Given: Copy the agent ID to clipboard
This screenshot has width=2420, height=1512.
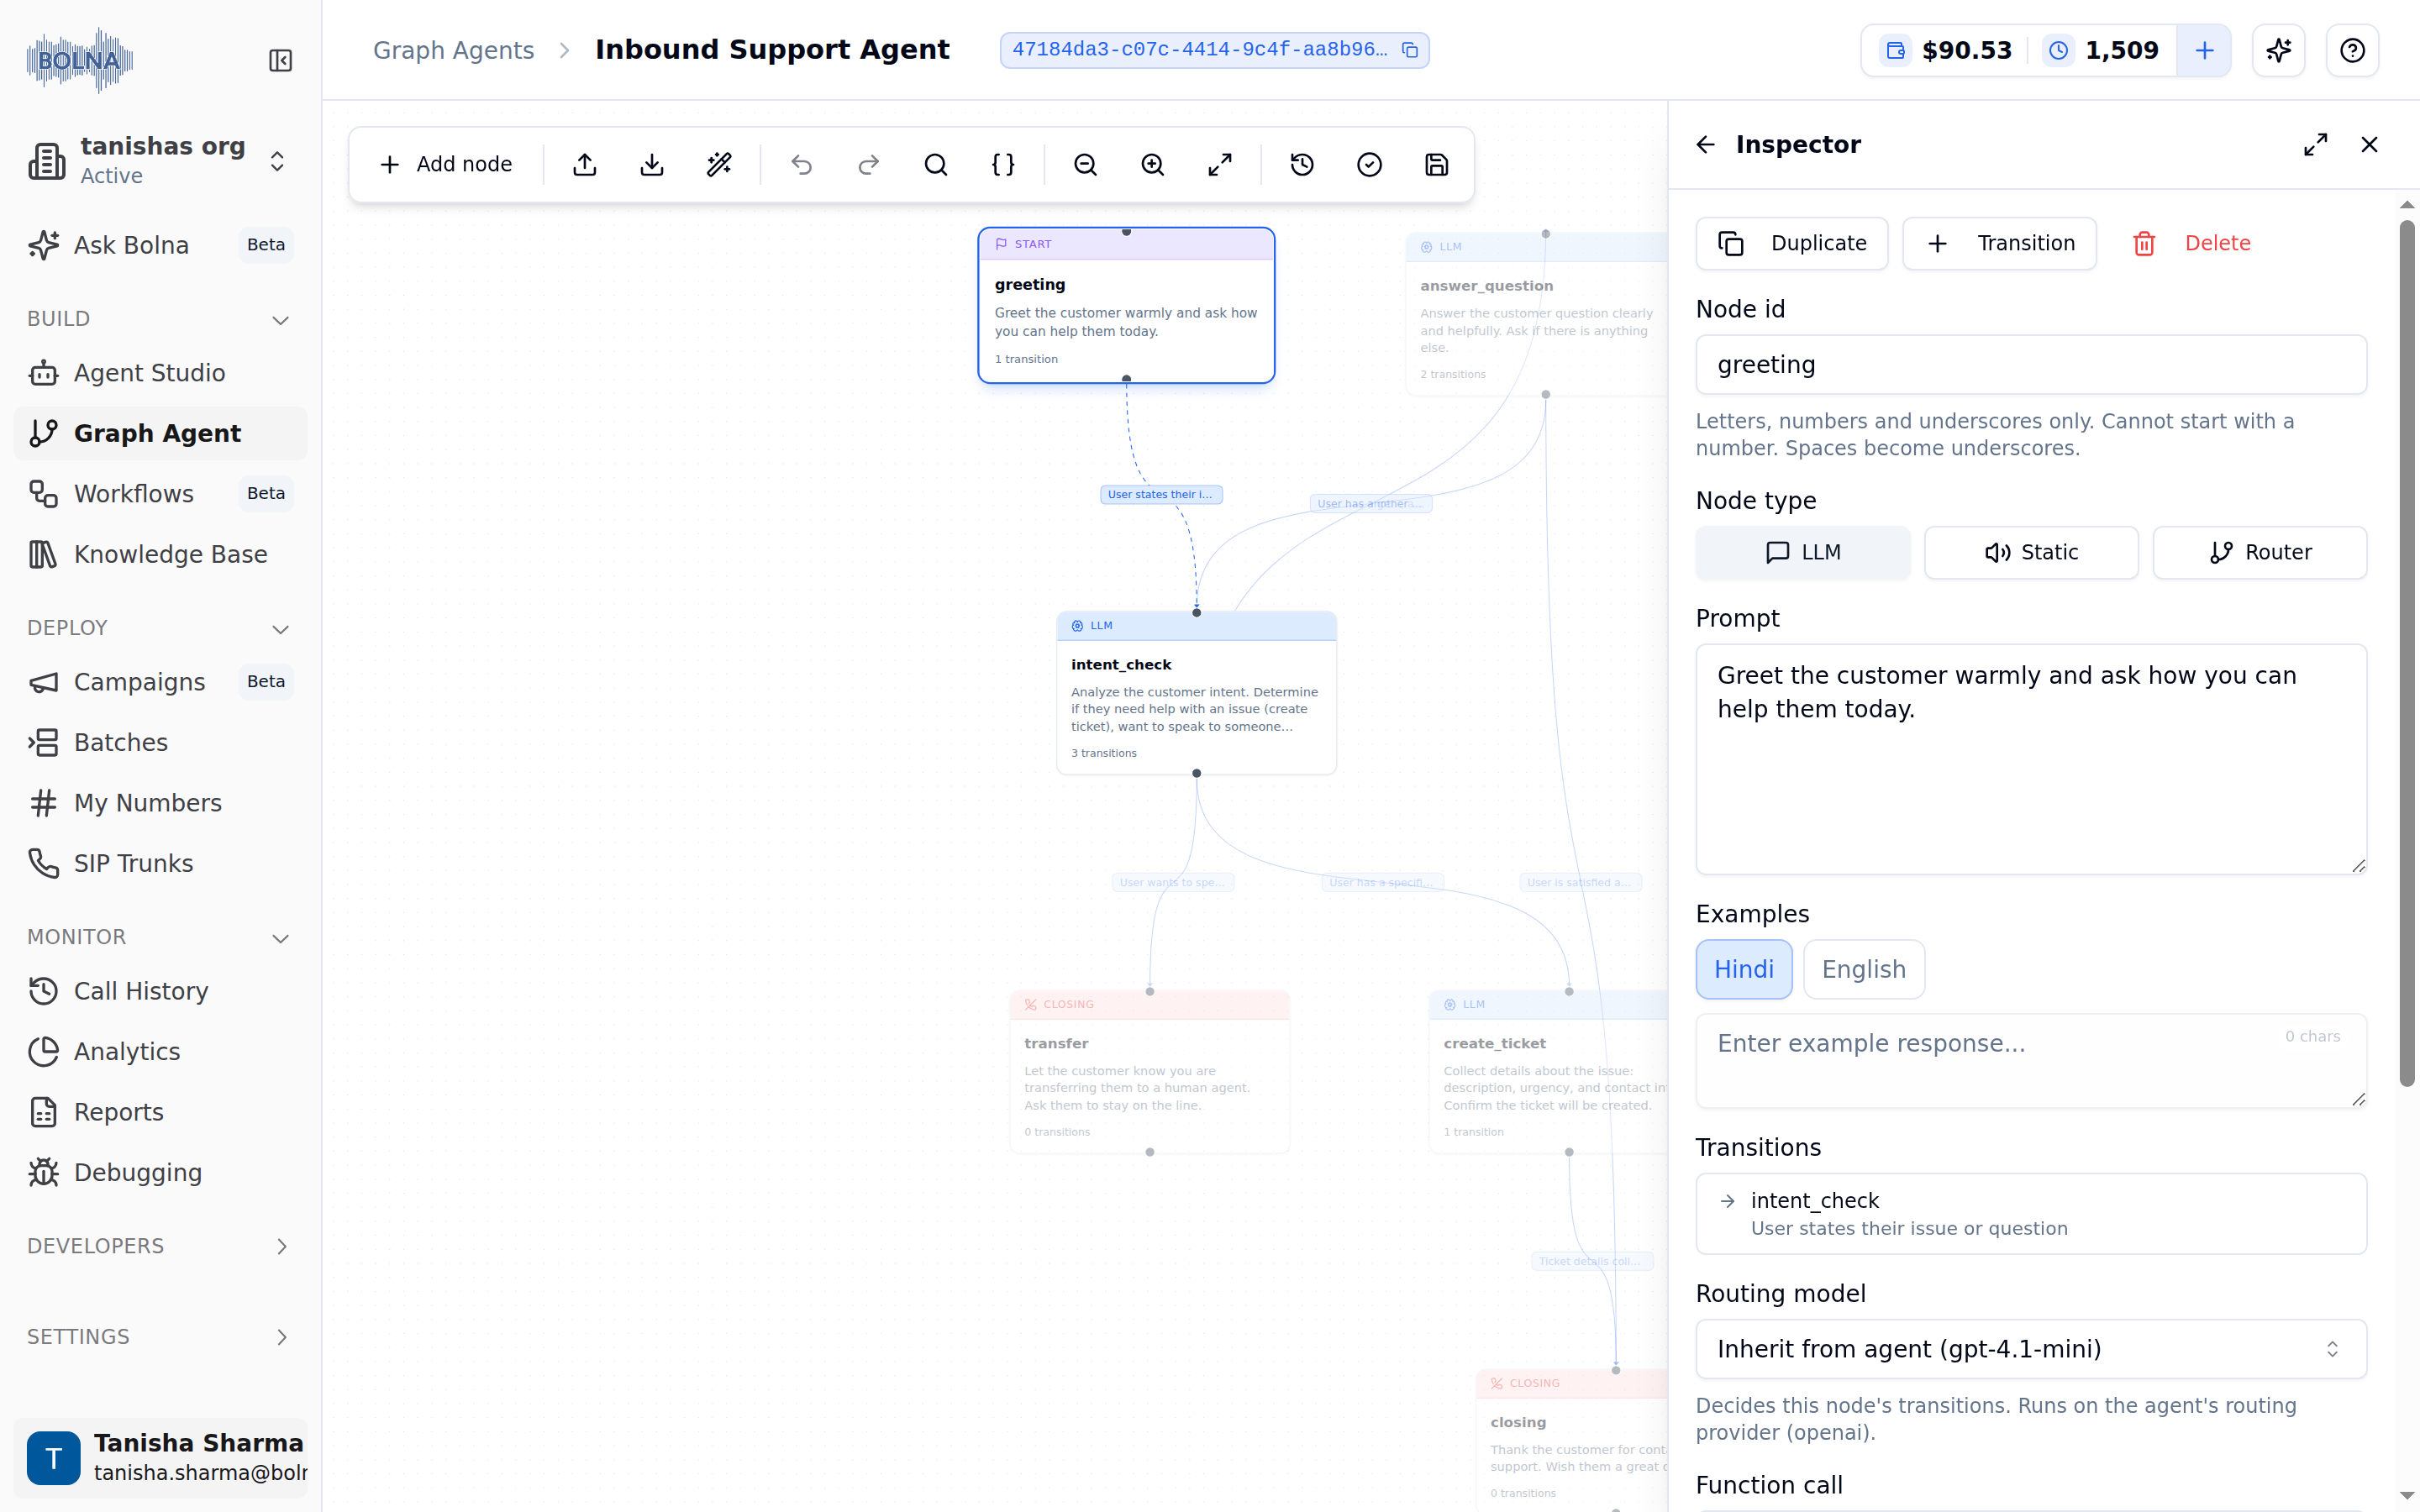Looking at the screenshot, I should click(1410, 50).
